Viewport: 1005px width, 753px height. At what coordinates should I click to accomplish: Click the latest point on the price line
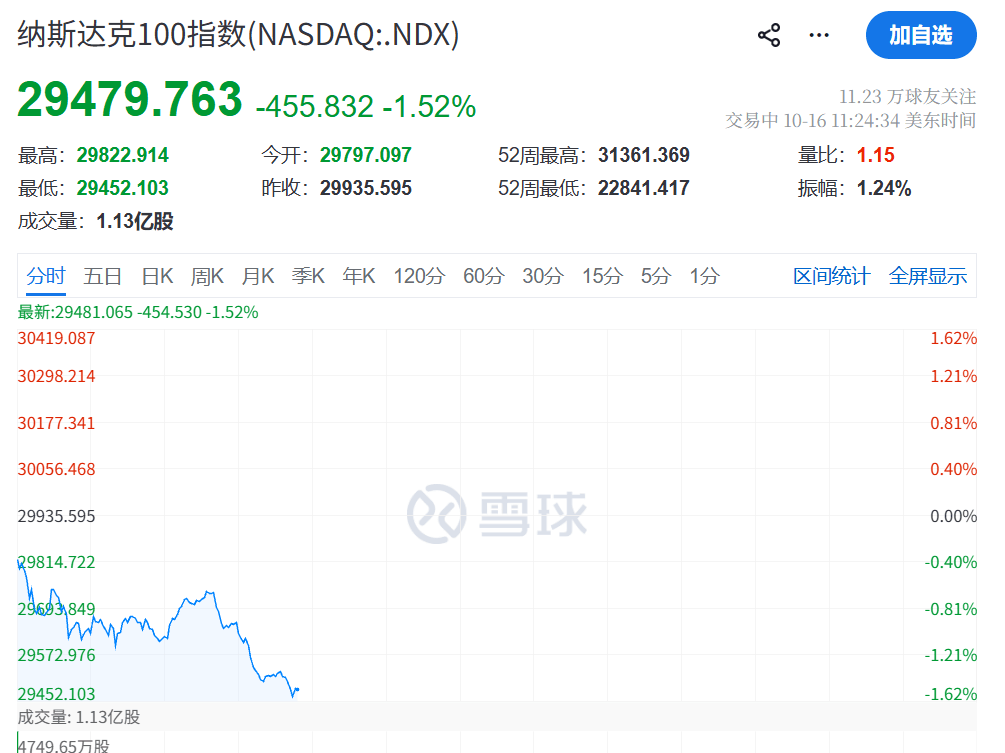(297, 690)
